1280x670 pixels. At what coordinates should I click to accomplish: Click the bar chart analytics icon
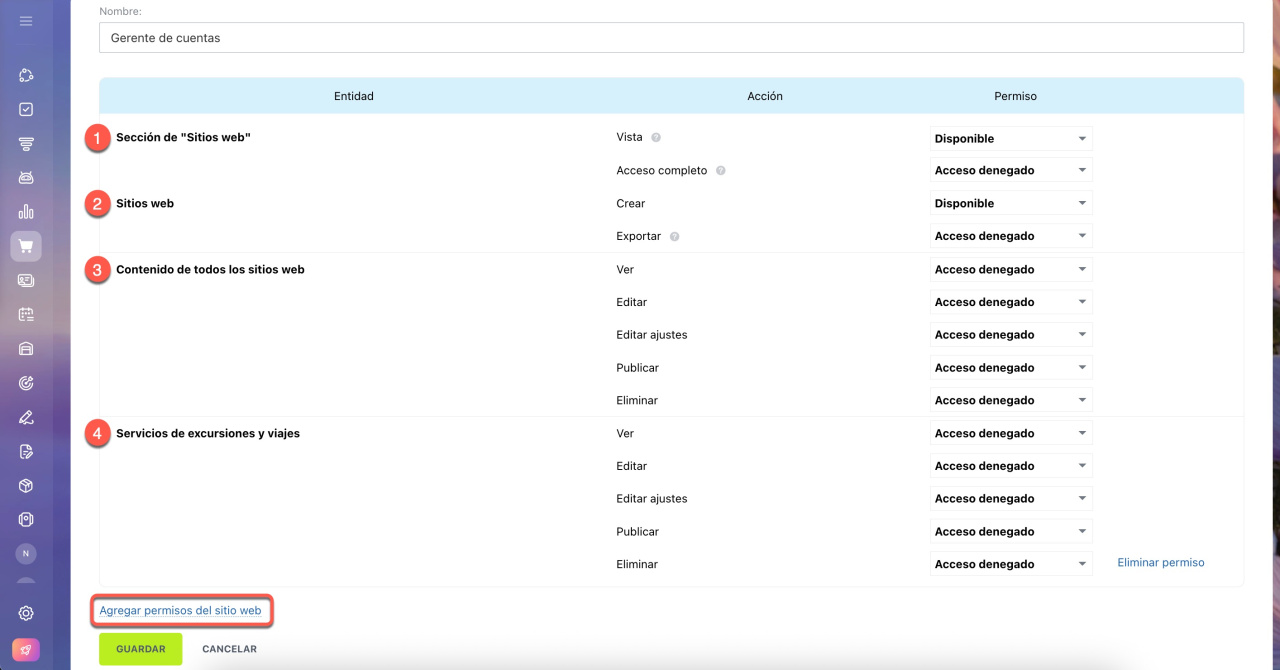[x=26, y=212]
